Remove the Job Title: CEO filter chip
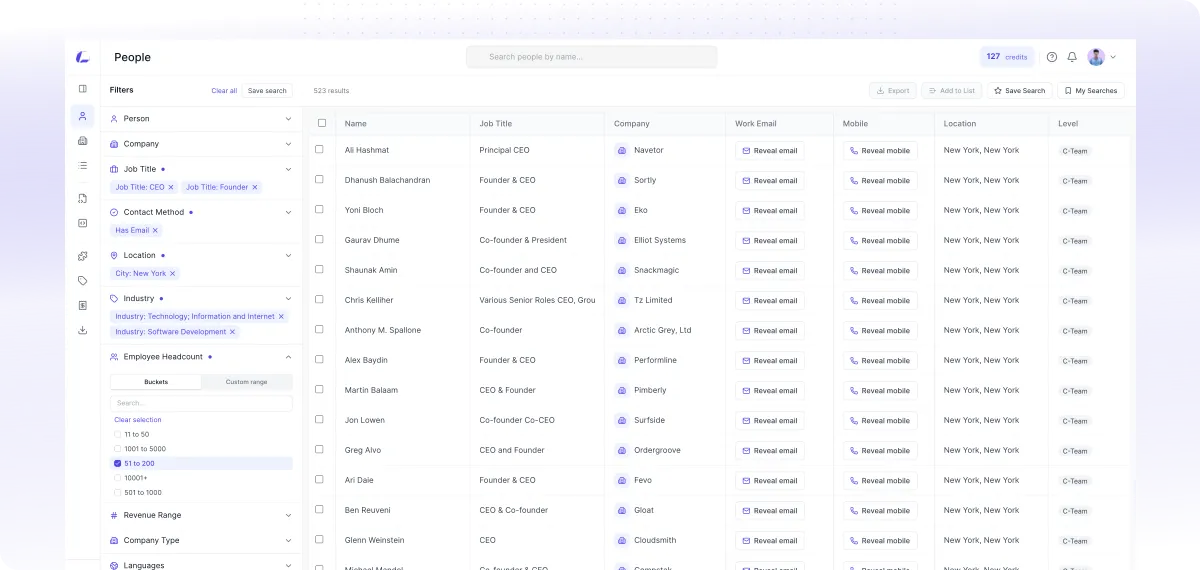The image size is (1200, 570). pos(171,187)
